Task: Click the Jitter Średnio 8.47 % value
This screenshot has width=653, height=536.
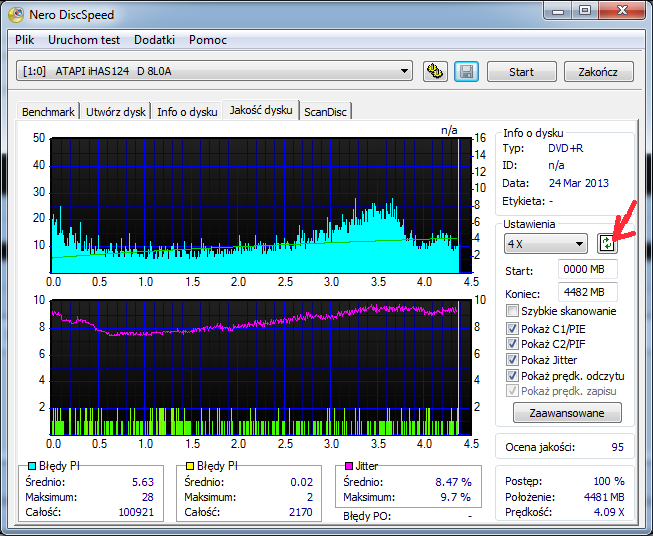Action: [453, 482]
